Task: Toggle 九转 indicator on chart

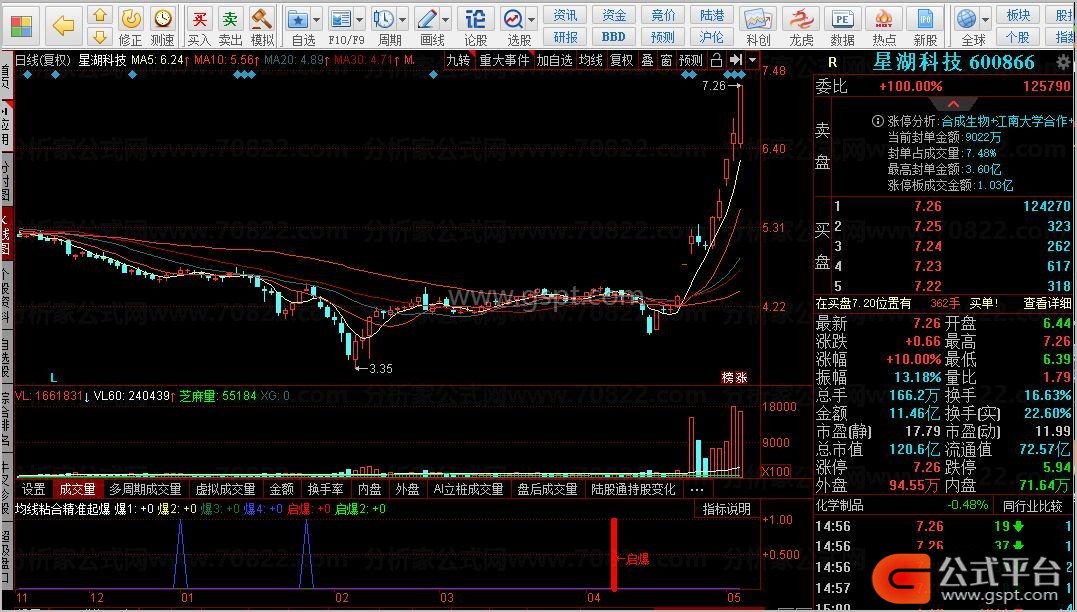Action: click(x=458, y=60)
